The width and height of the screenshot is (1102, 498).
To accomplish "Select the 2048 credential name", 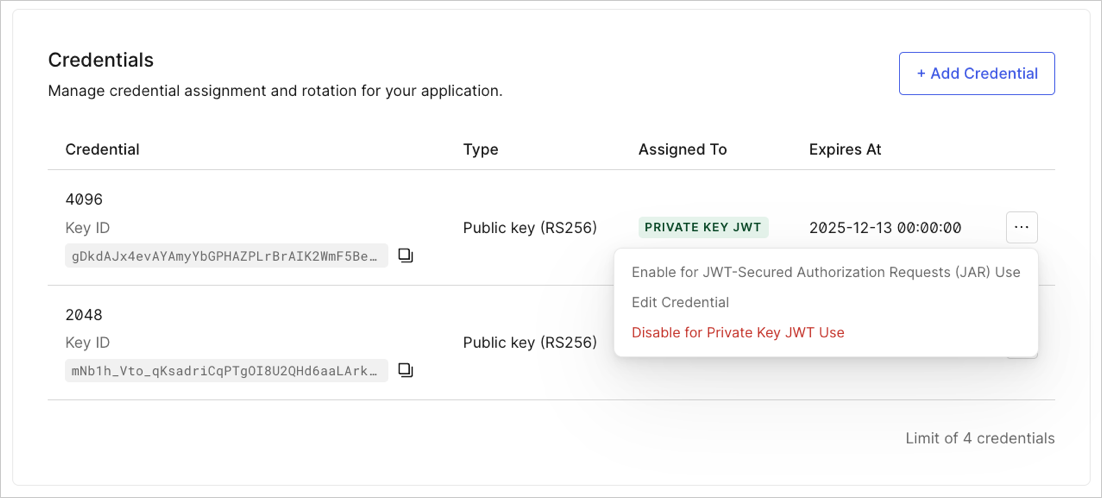I will 84,314.
